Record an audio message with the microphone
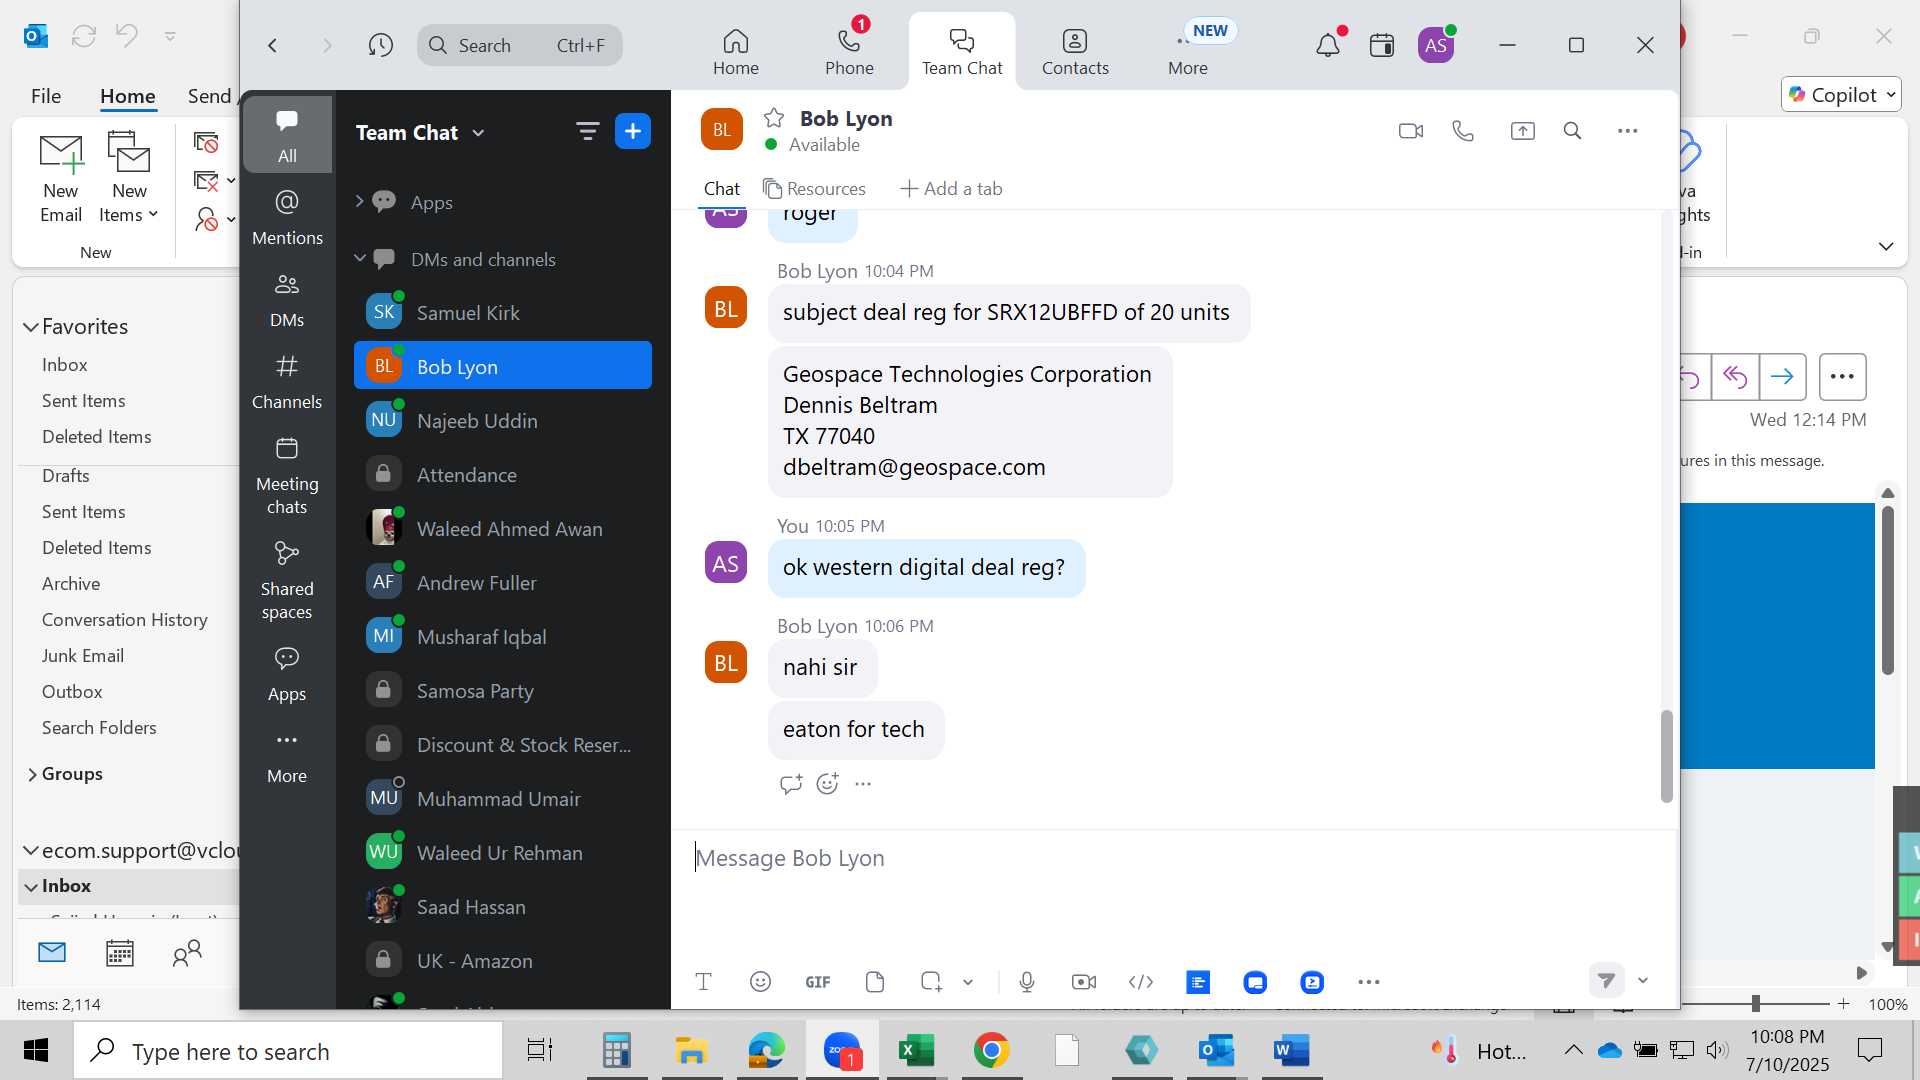 (x=1027, y=982)
